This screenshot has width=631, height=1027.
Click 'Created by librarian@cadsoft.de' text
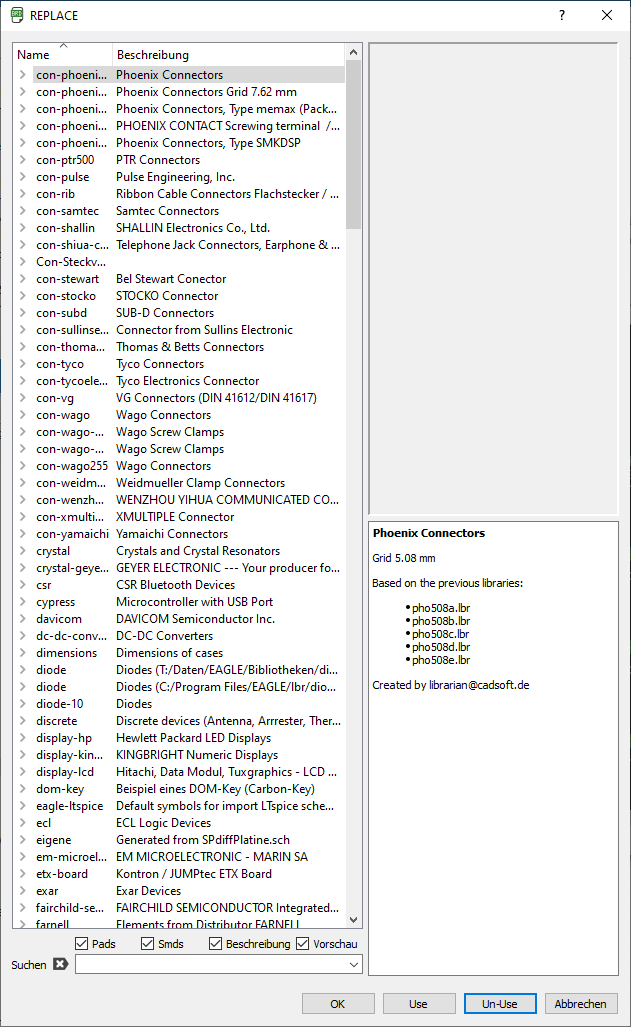(x=451, y=685)
